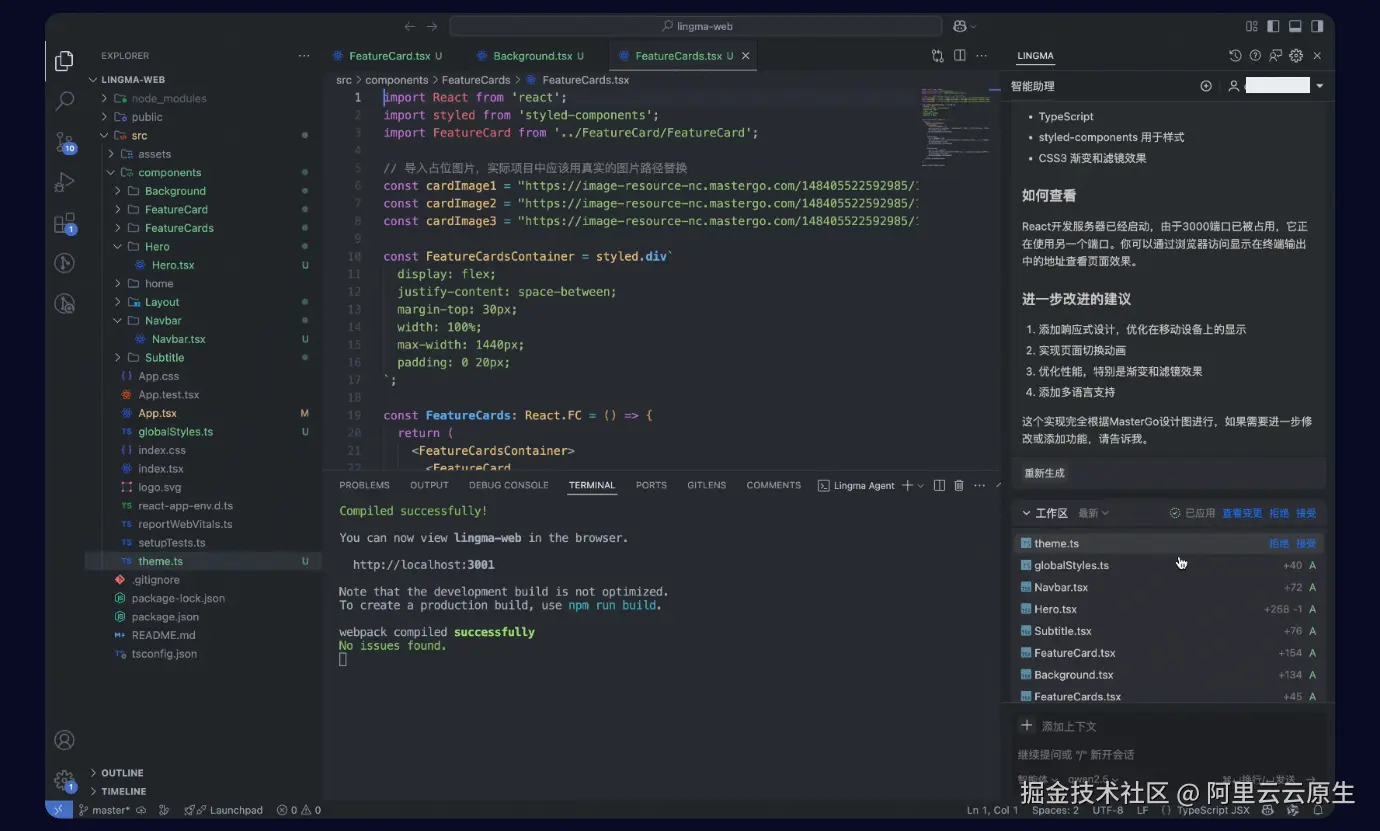Open the Run and Debug view

[x=64, y=182]
